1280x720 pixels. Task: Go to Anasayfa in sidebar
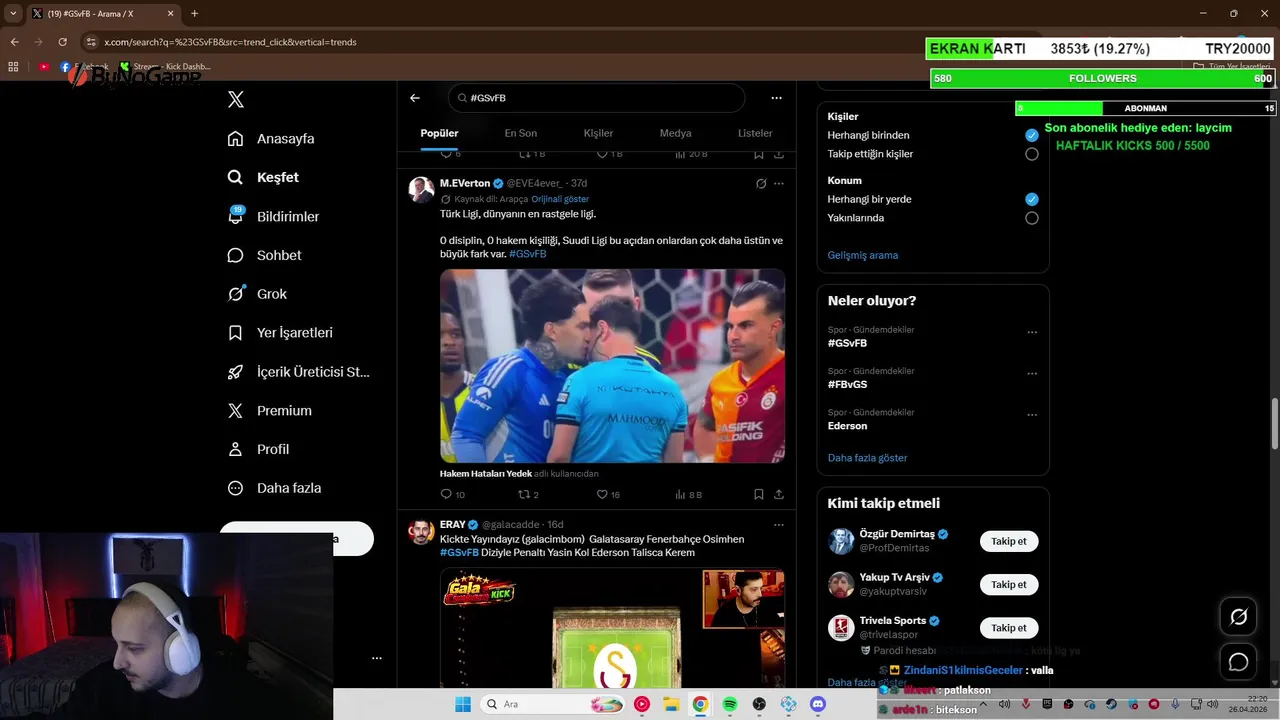pyautogui.click(x=271, y=138)
